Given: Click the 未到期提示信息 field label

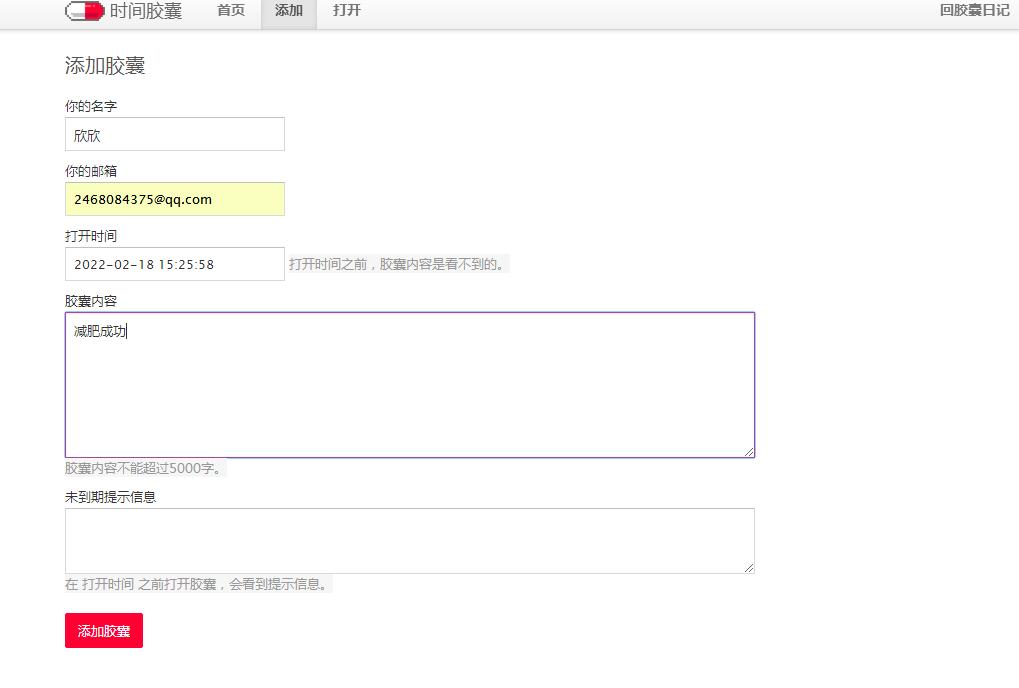Looking at the screenshot, I should (110, 496).
